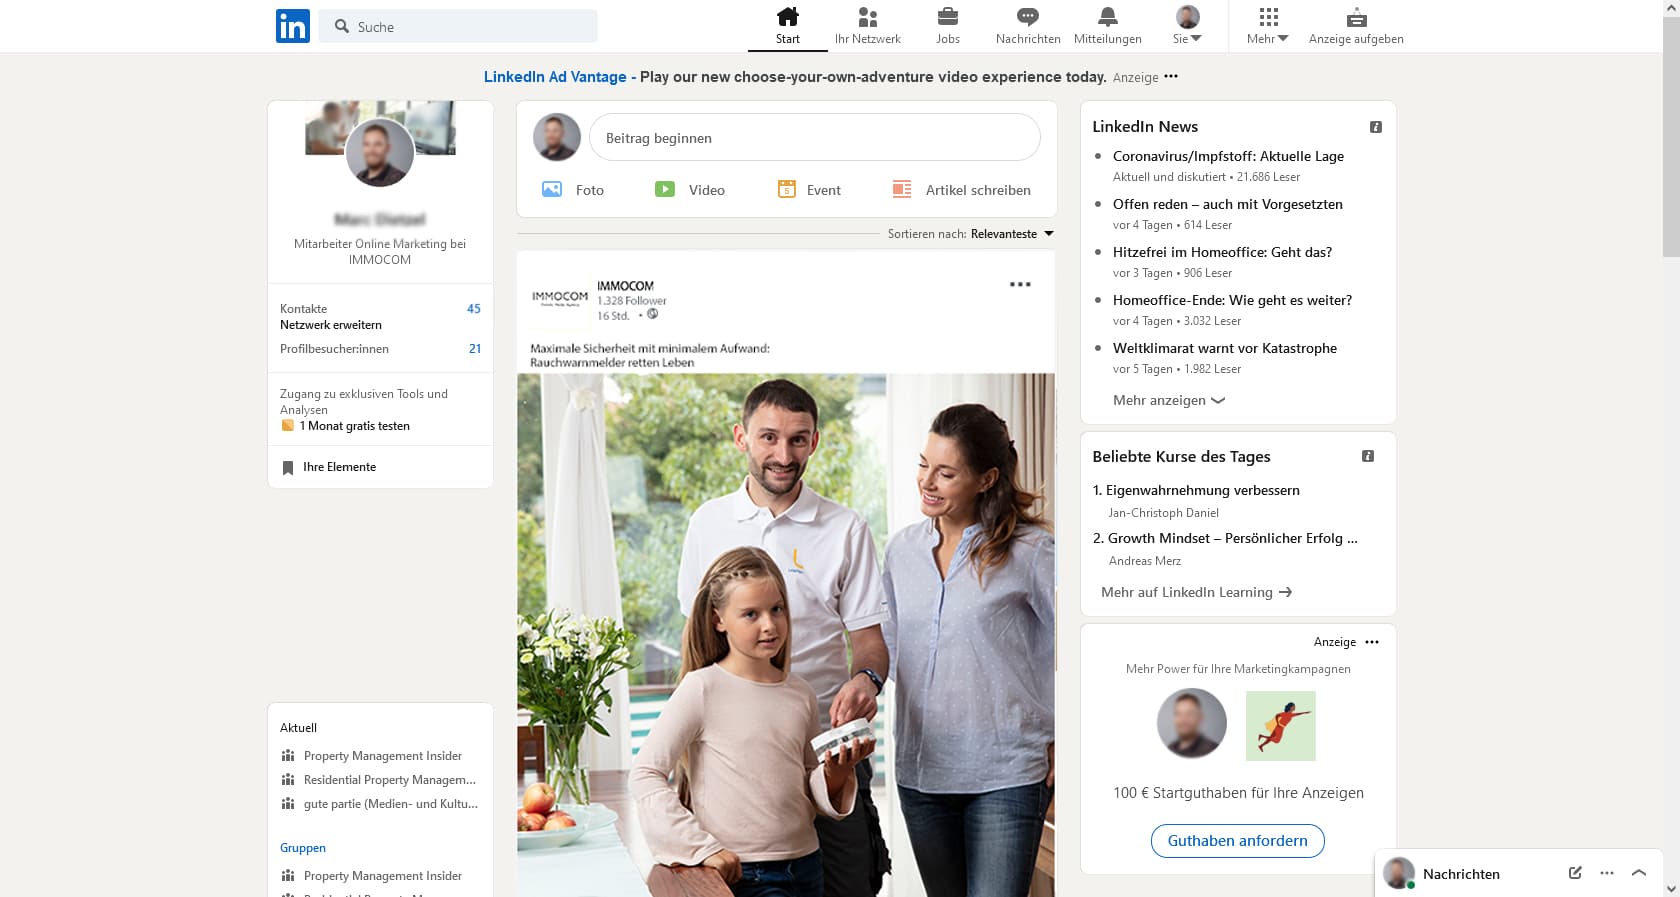Open Property Management Insider under Aktuell
The width and height of the screenshot is (1680, 897).
(372, 756)
